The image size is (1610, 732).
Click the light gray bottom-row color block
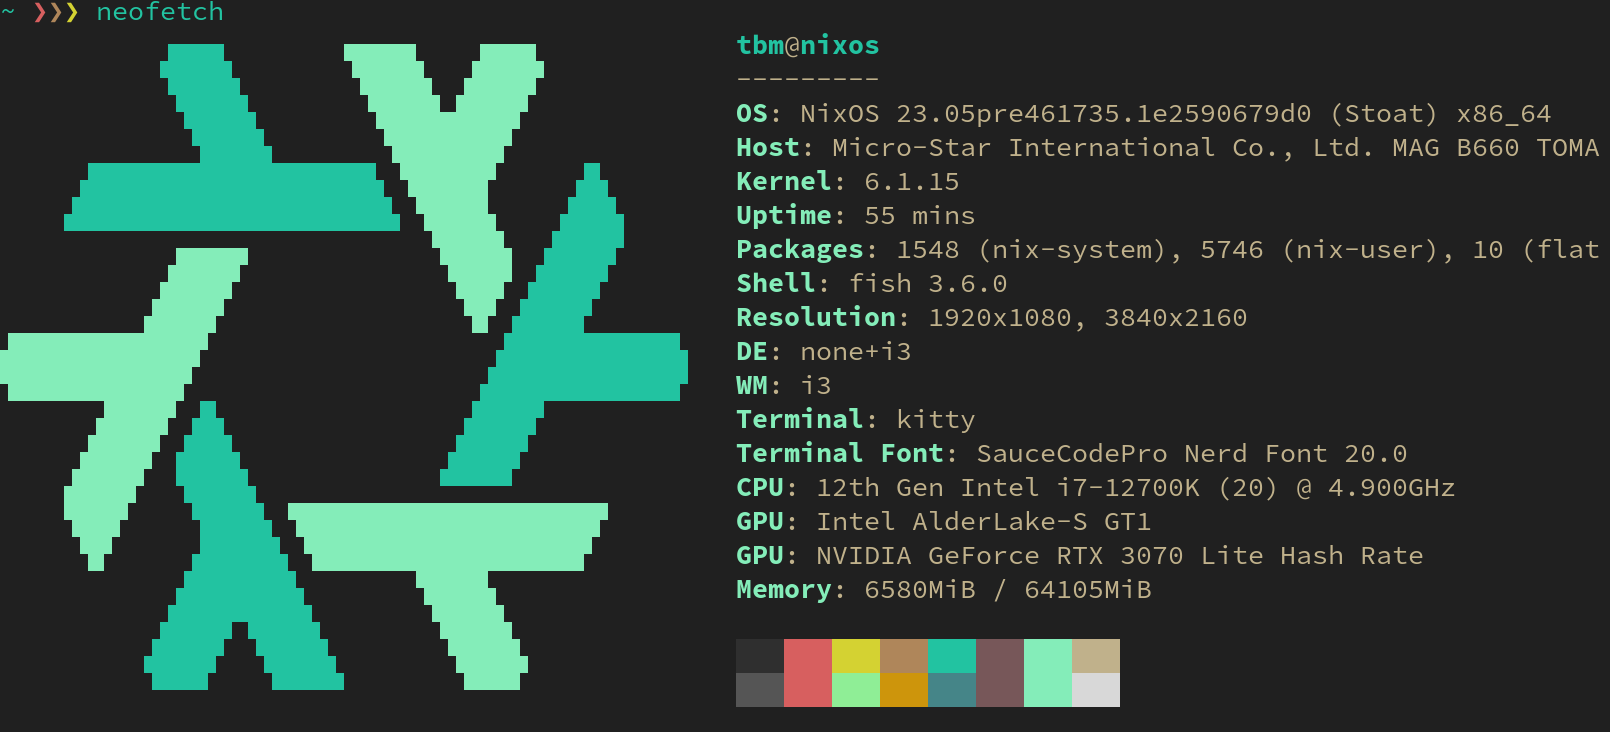pyautogui.click(x=1096, y=690)
